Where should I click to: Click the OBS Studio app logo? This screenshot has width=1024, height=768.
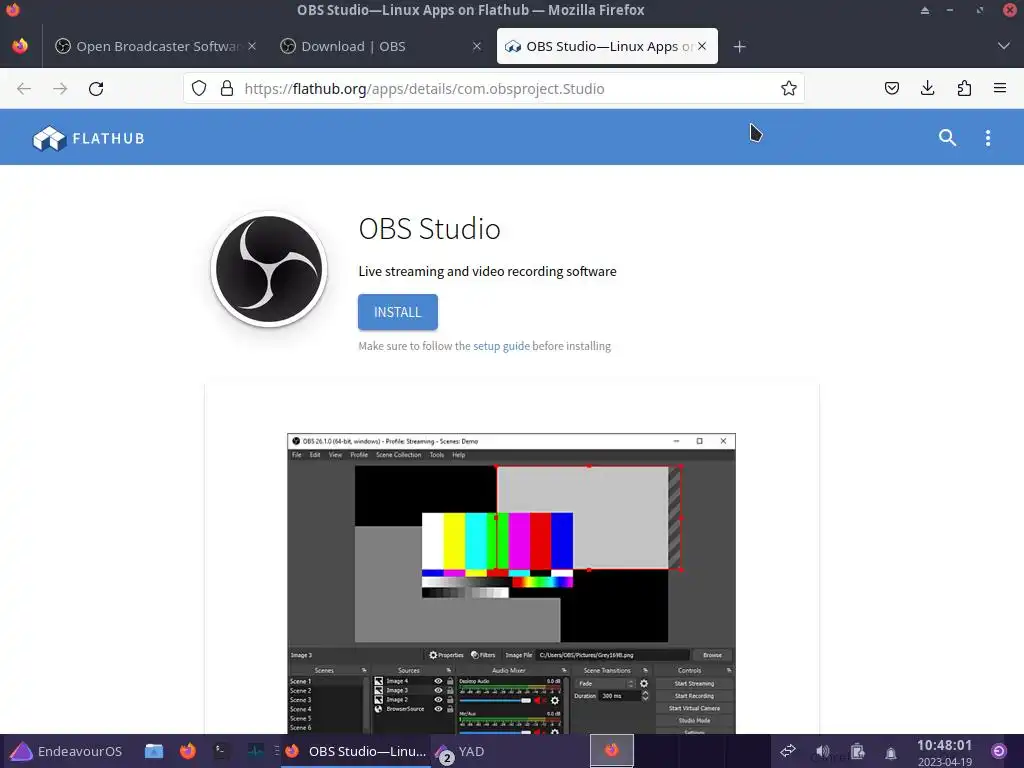(269, 269)
